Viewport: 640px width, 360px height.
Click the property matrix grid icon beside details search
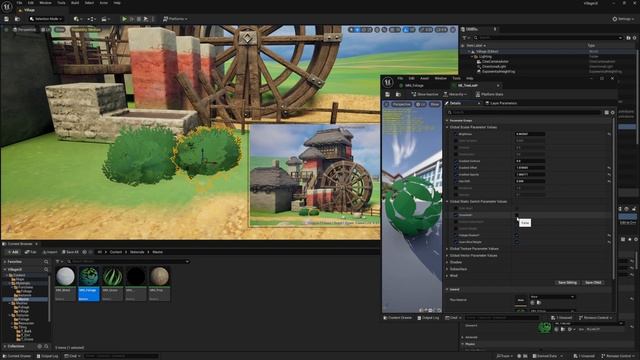click(607, 112)
